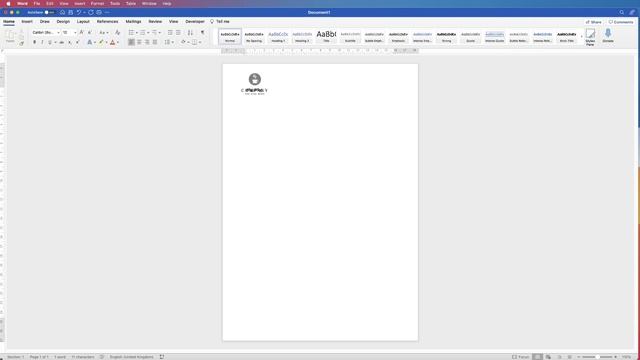Align text right
The image size is (640, 360).
147,42
